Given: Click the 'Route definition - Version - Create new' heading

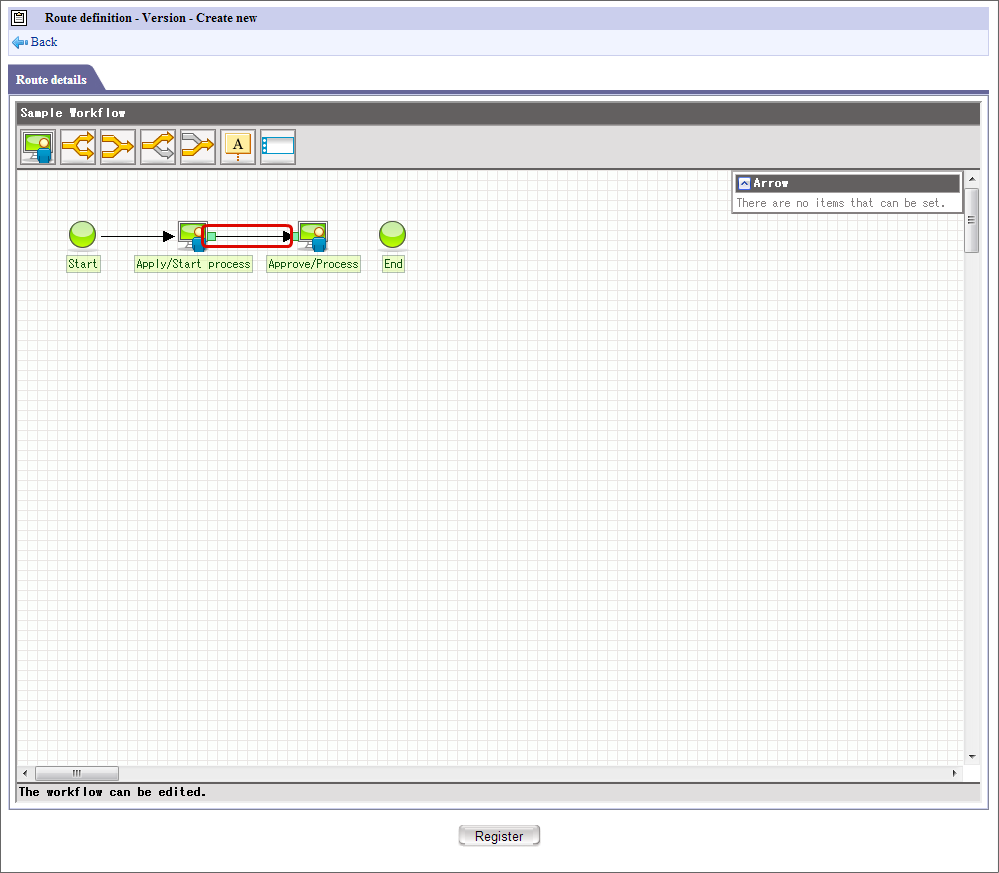Looking at the screenshot, I should 151,18.
